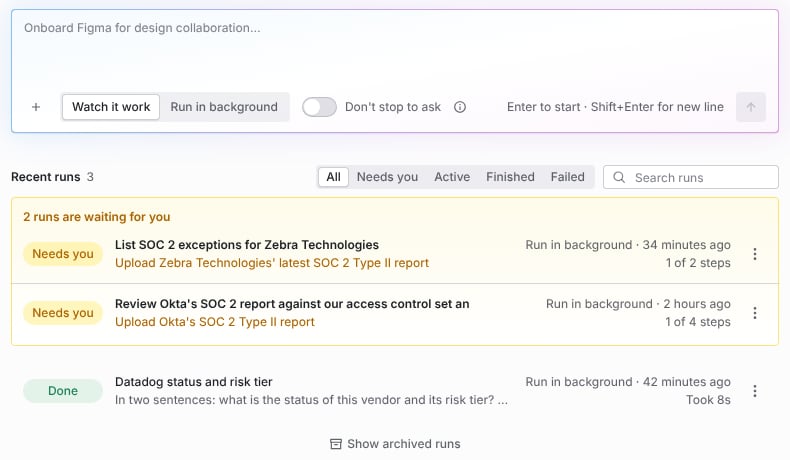
Task: Switch to the All filter tab
Action: [333, 177]
